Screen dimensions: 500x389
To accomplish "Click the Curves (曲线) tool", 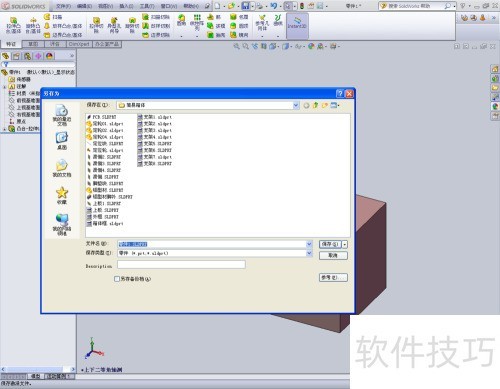I will tap(278, 20).
